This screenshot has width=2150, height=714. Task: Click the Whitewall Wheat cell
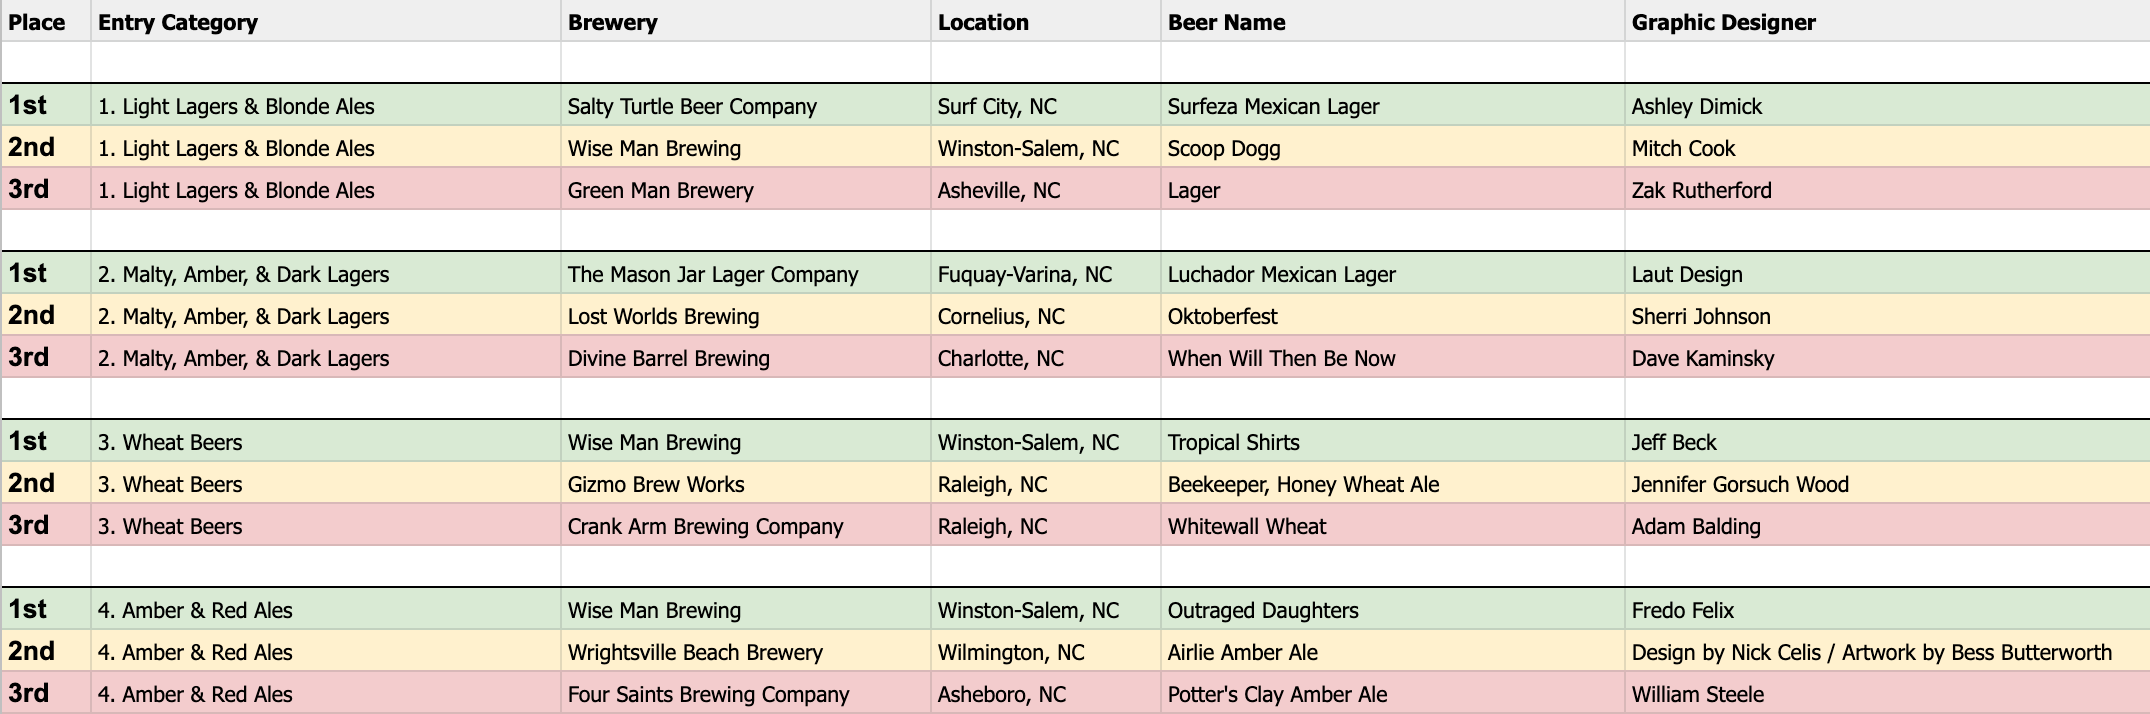click(x=1393, y=525)
